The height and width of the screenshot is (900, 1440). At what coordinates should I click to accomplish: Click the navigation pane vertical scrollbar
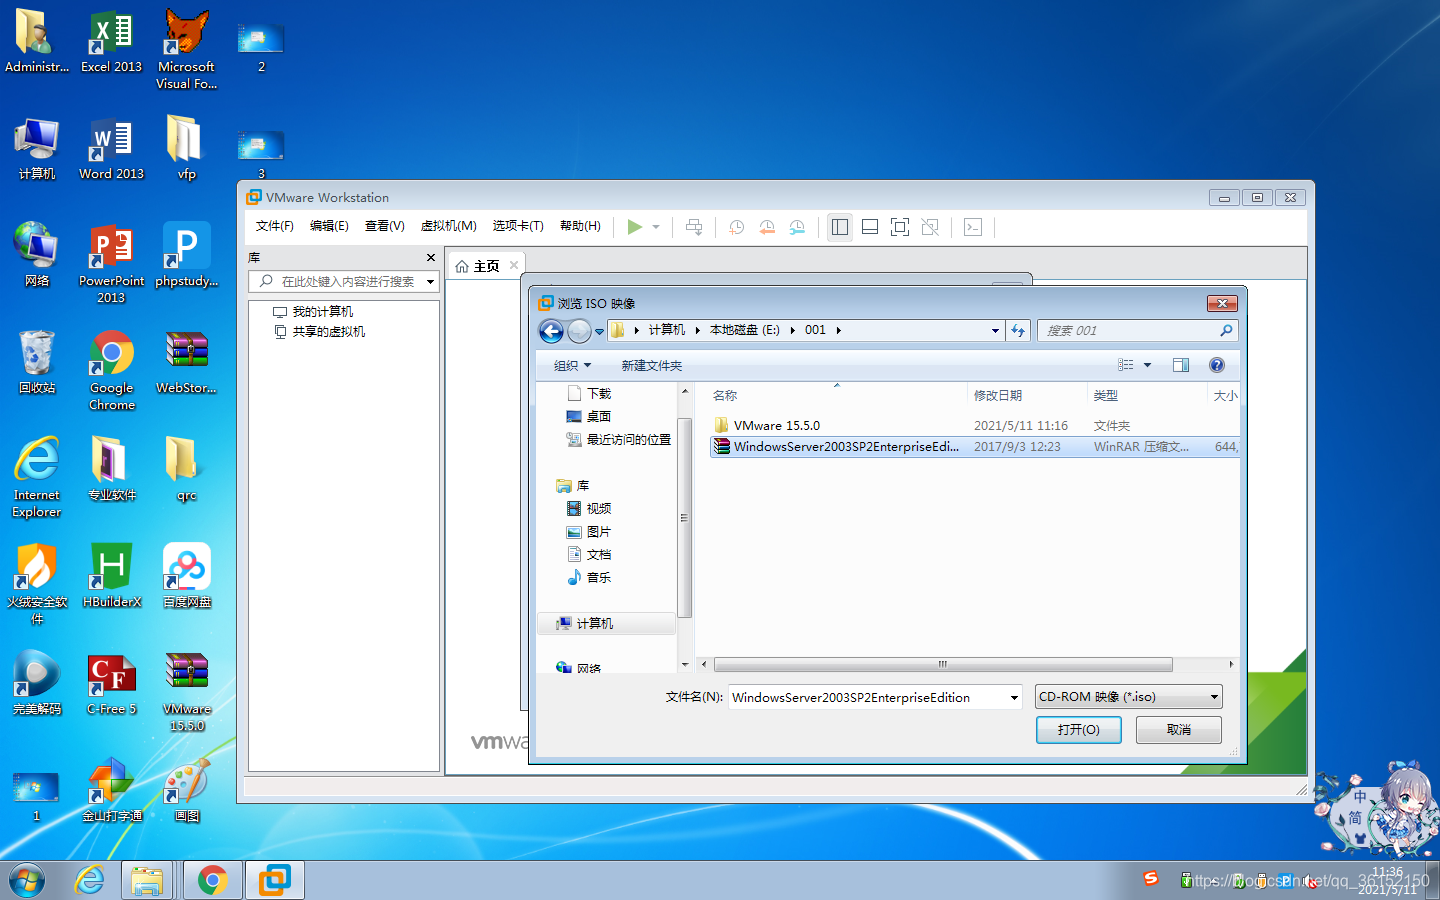(685, 518)
